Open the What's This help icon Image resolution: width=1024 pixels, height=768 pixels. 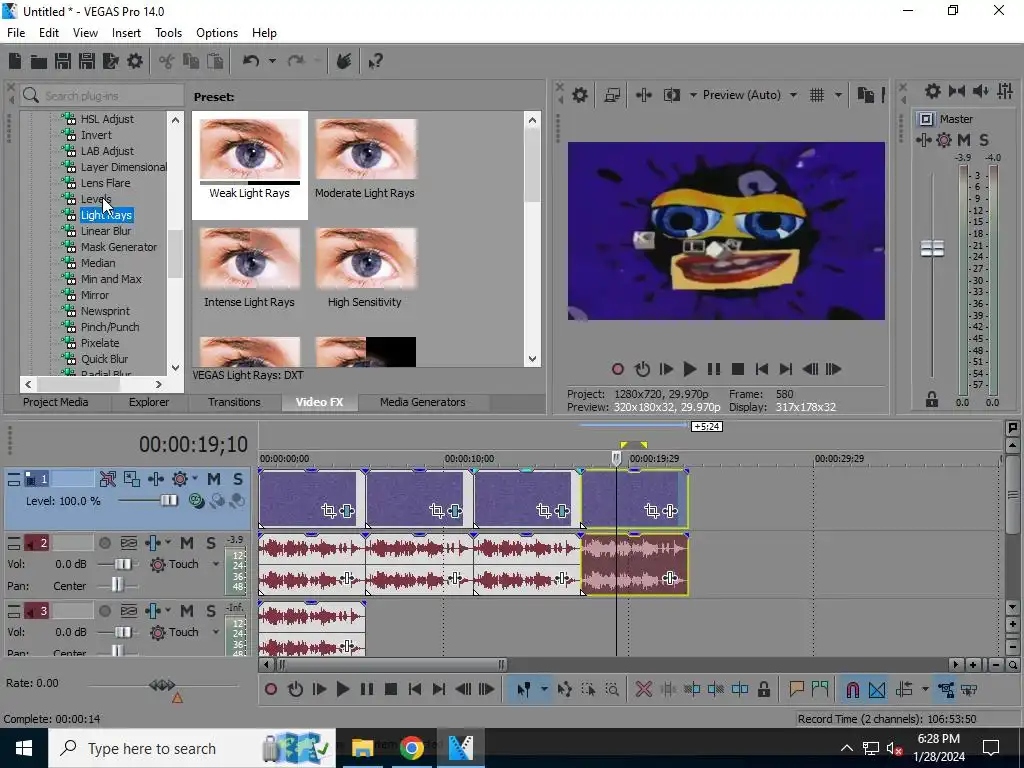coord(376,61)
